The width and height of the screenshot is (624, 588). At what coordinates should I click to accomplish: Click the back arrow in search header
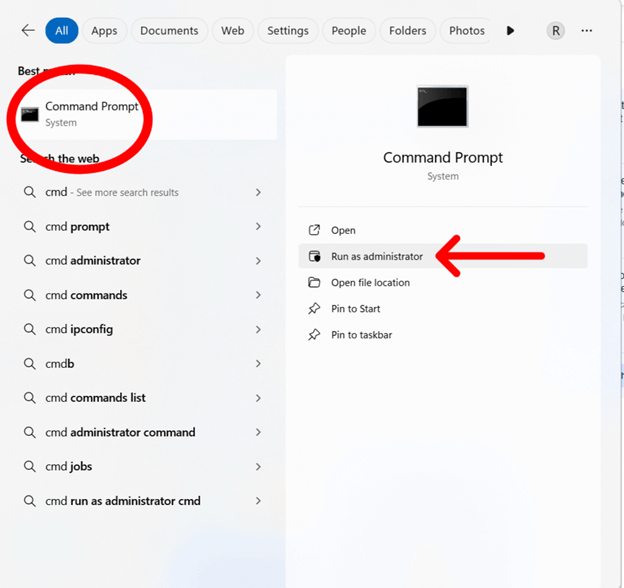pos(28,31)
